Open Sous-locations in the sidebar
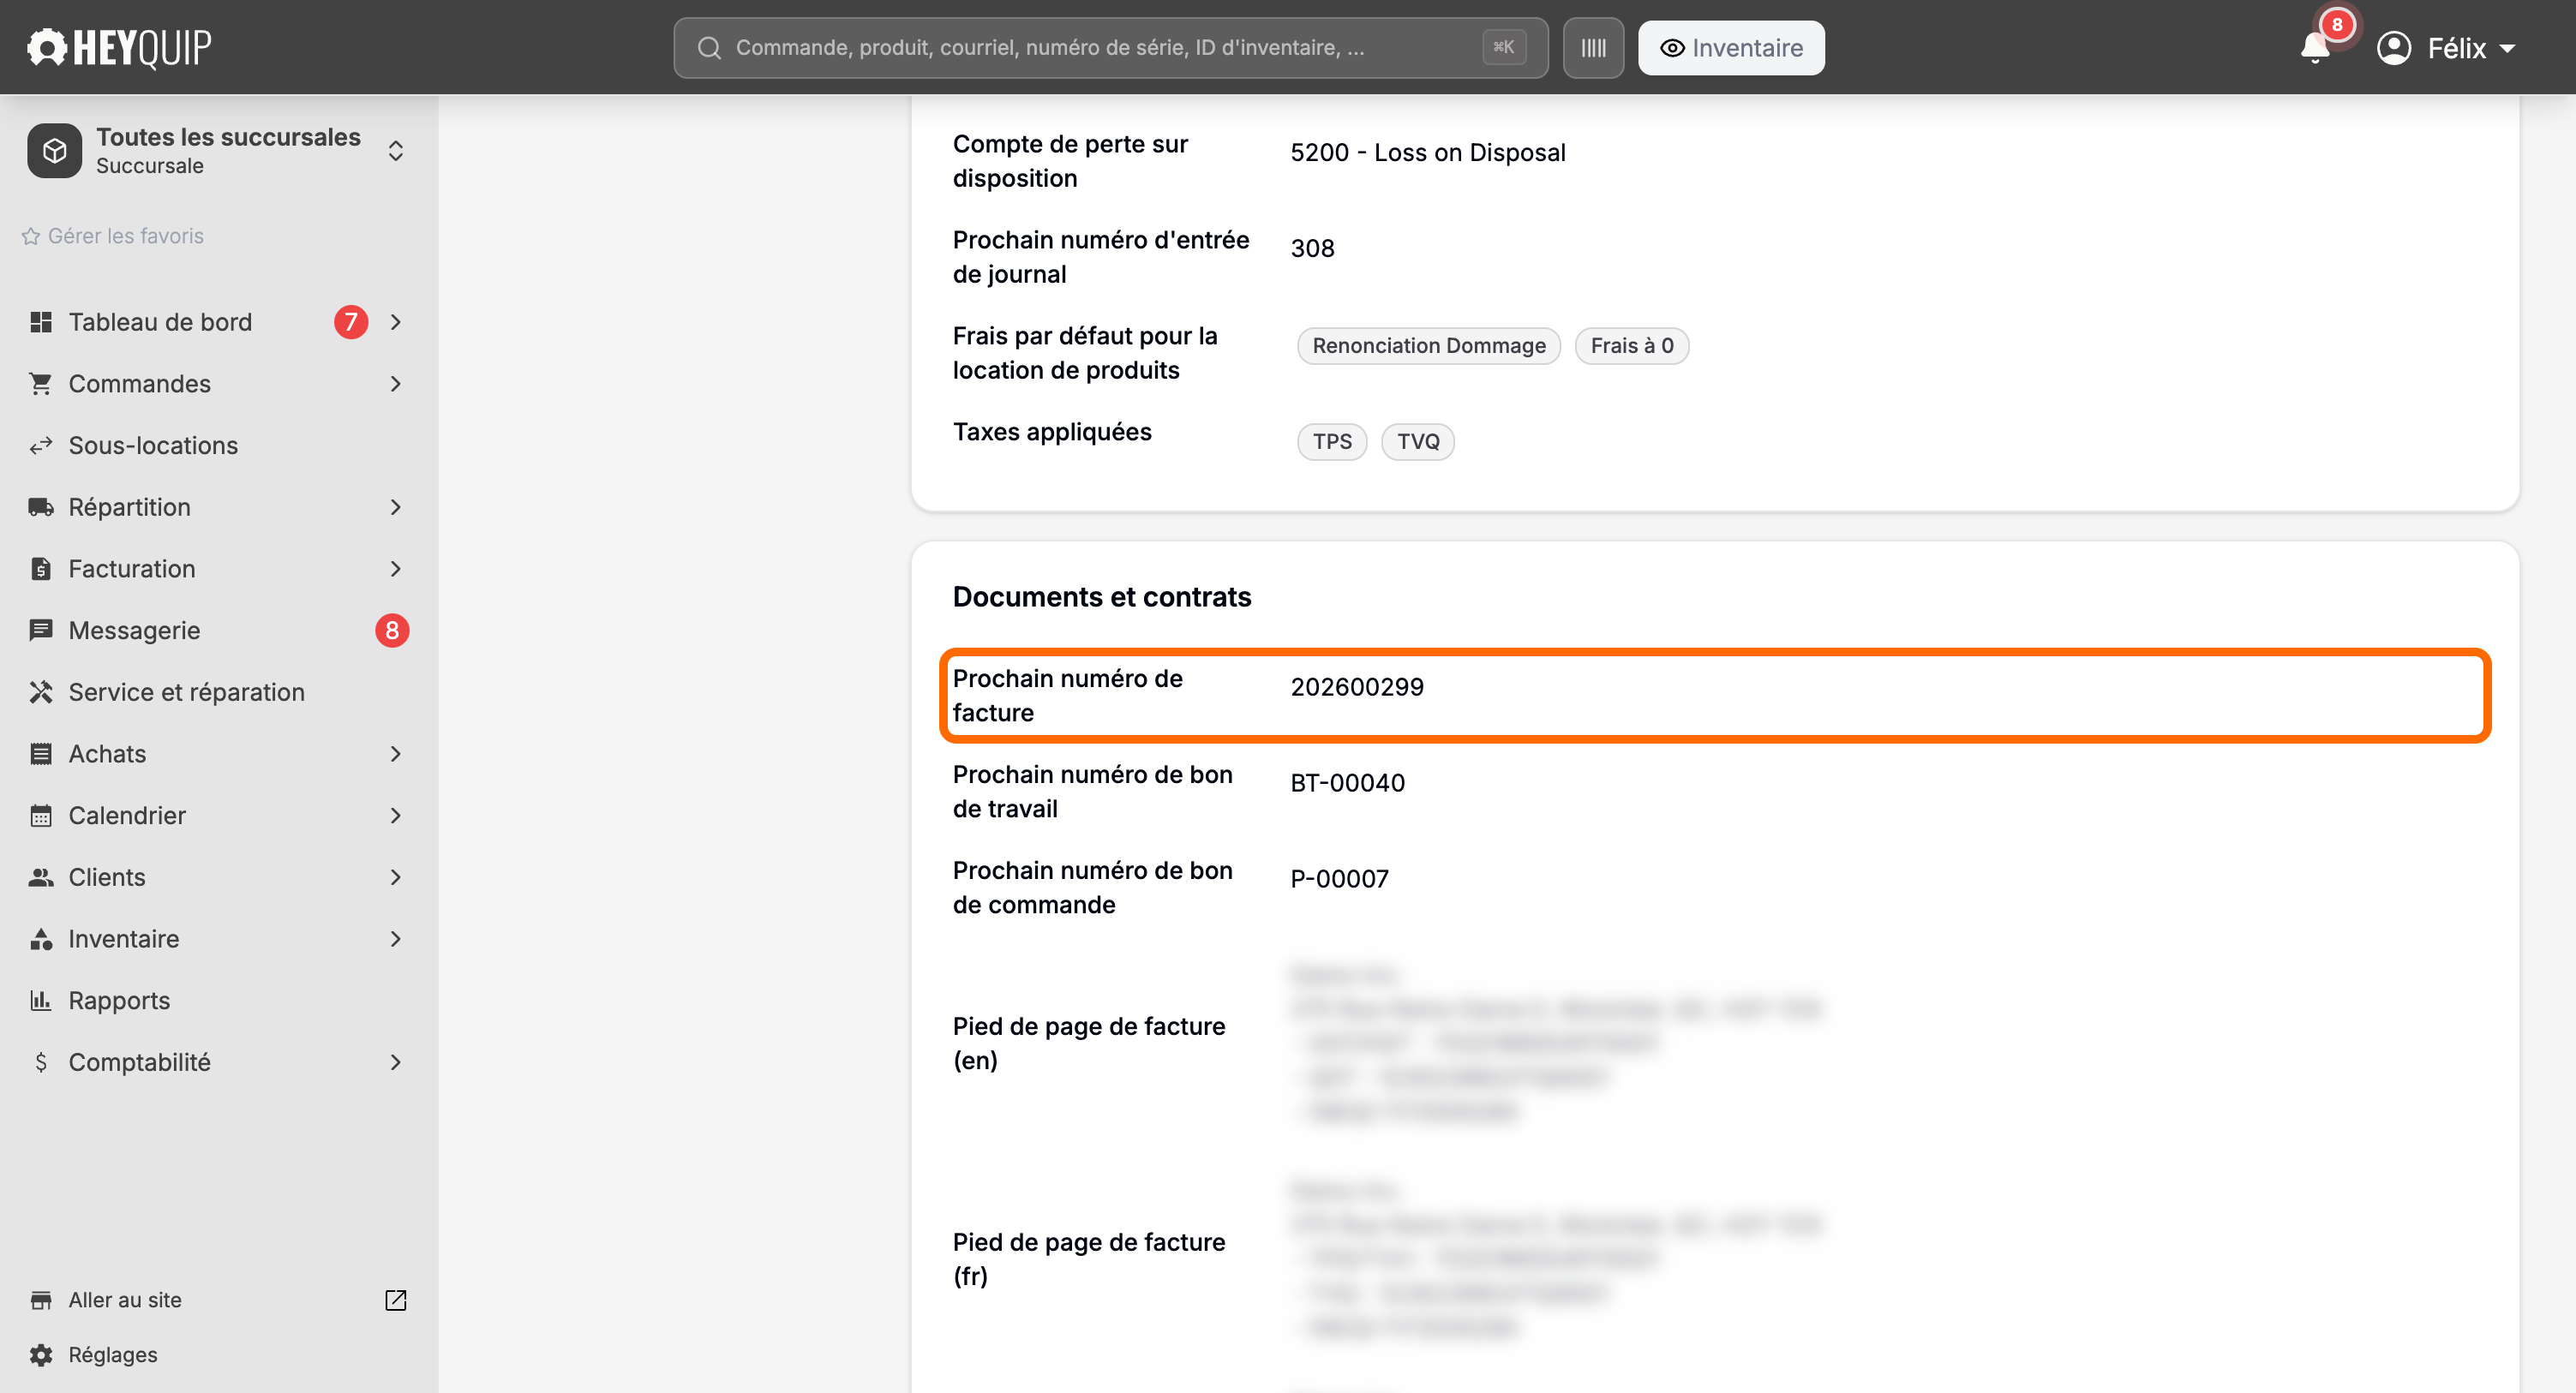 (153, 445)
